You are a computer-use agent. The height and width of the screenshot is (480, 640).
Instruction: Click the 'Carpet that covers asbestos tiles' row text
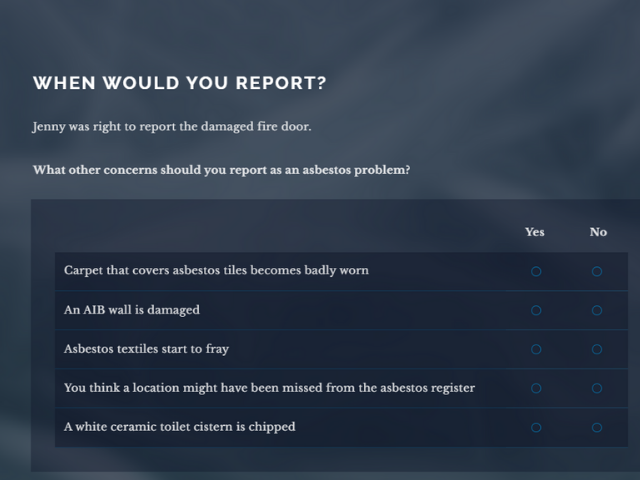click(216, 270)
